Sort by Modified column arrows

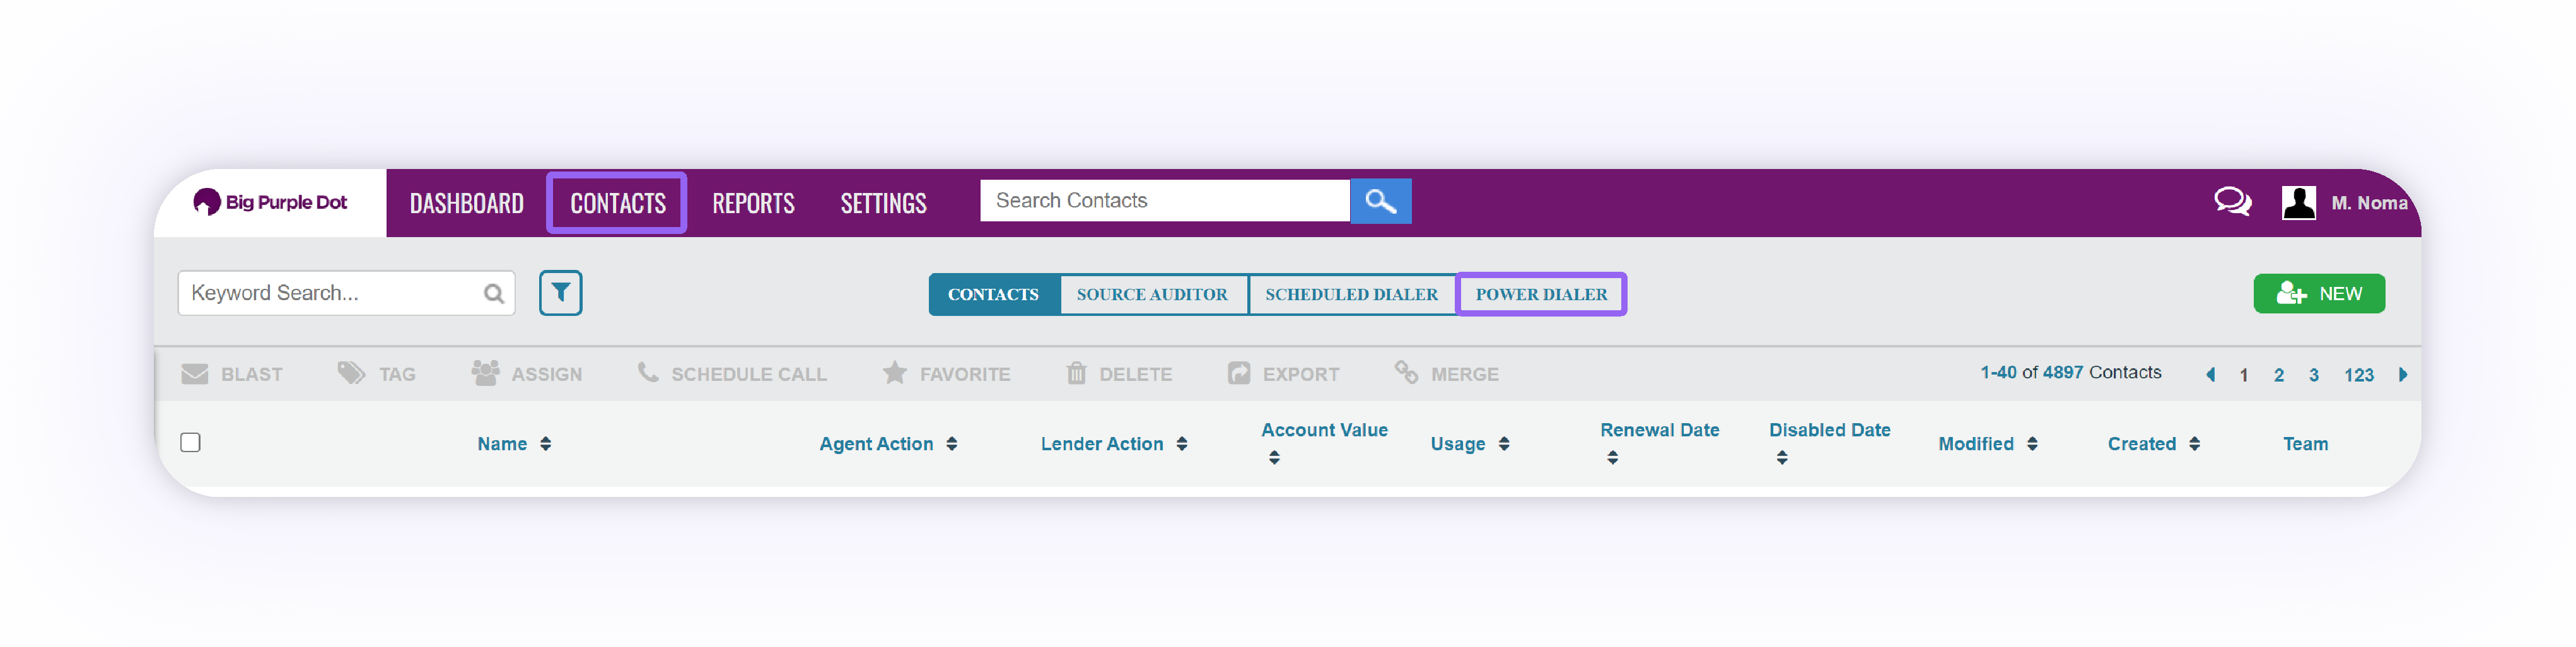click(x=2032, y=444)
